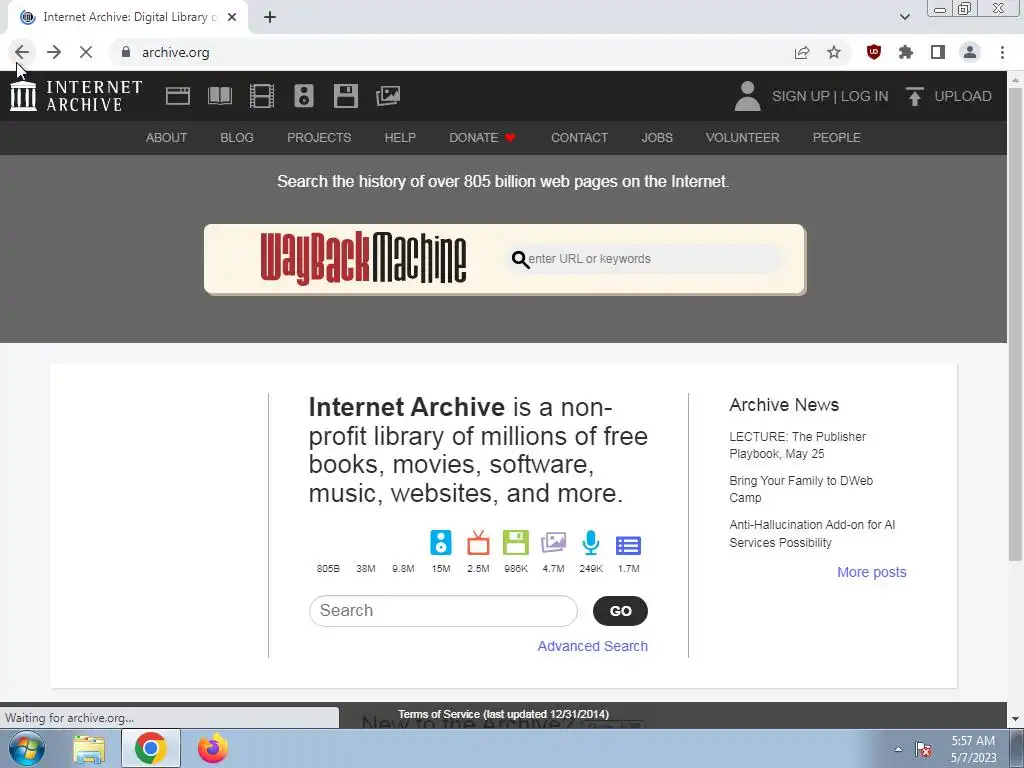1024x768 pixels.
Task: Open the Audio speaker icon in header
Action: point(304,96)
